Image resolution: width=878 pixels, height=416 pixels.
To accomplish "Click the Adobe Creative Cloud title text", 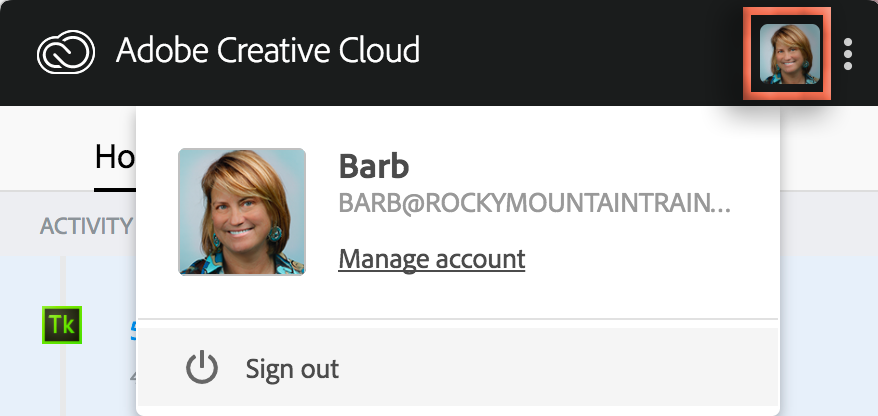I will (268, 50).
